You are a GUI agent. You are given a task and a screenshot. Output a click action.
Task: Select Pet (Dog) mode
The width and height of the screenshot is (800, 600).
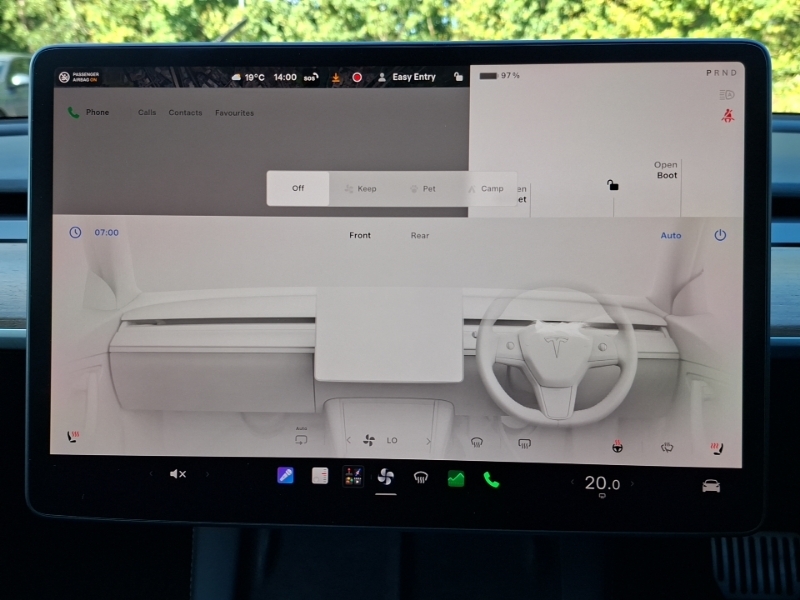(423, 189)
